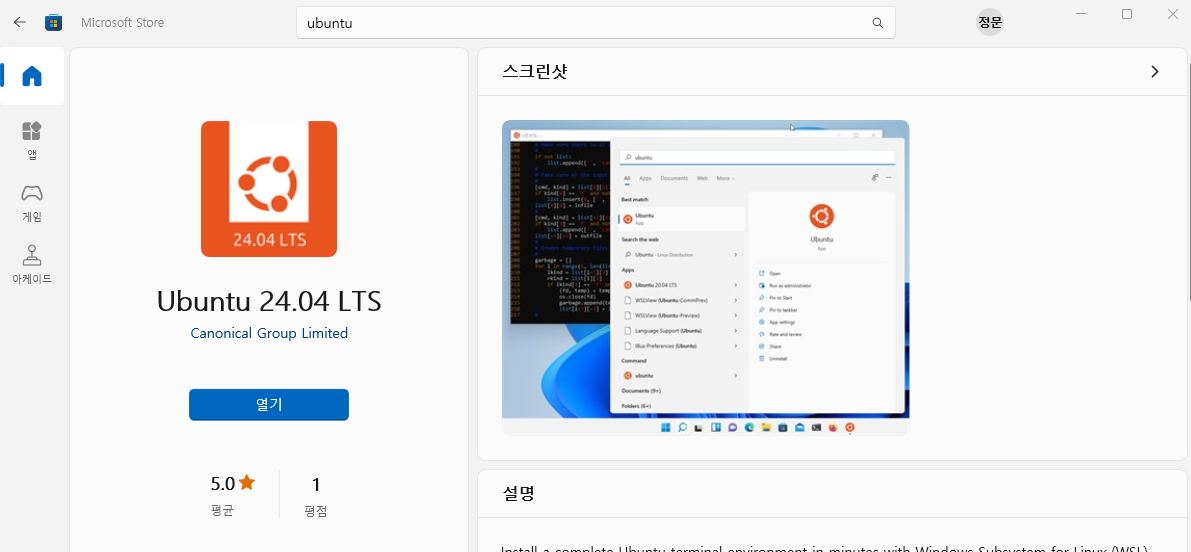
Task: Click the search magnifier icon
Action: [877, 23]
